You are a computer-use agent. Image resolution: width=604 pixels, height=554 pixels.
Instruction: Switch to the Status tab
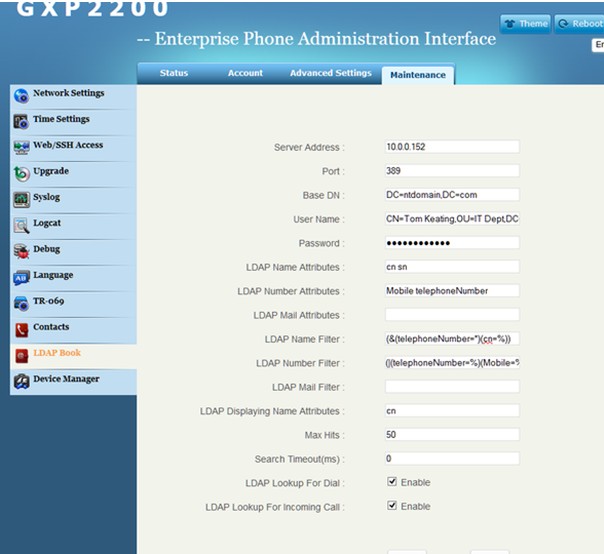[x=174, y=73]
